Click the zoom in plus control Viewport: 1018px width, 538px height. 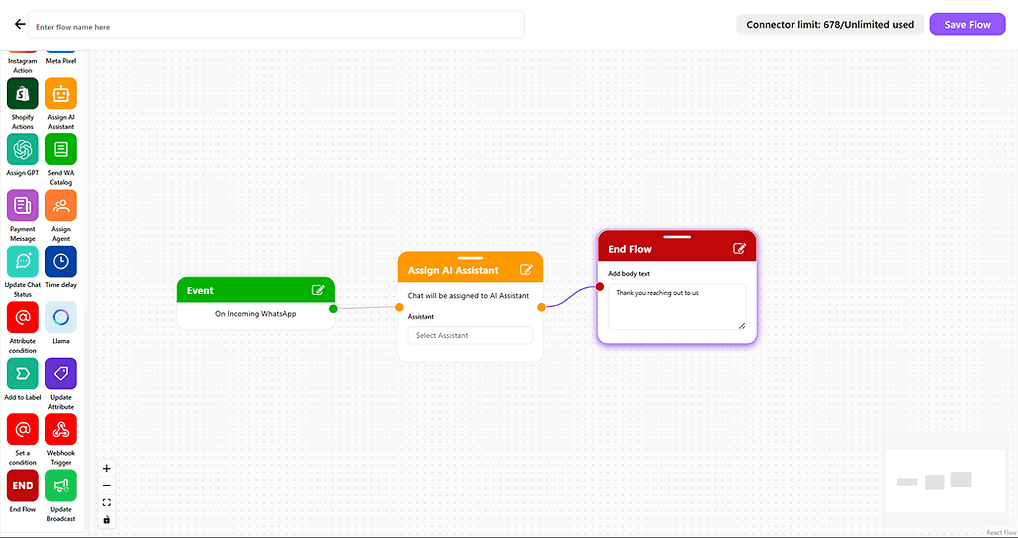tap(107, 469)
